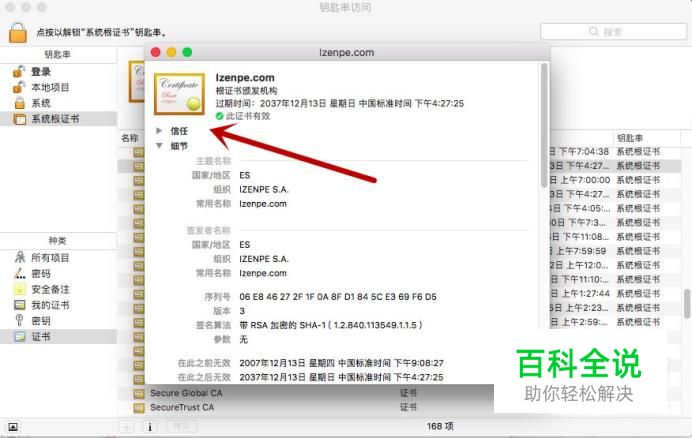Viewport: 692px width, 438px height.
Task: Show 安全备注 category
Action: [x=50, y=289]
